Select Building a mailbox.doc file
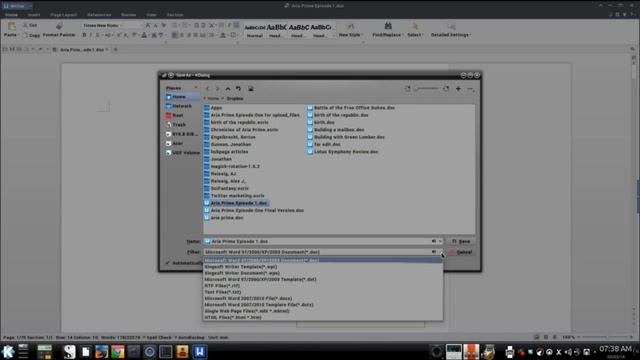The image size is (640, 360). [336, 130]
